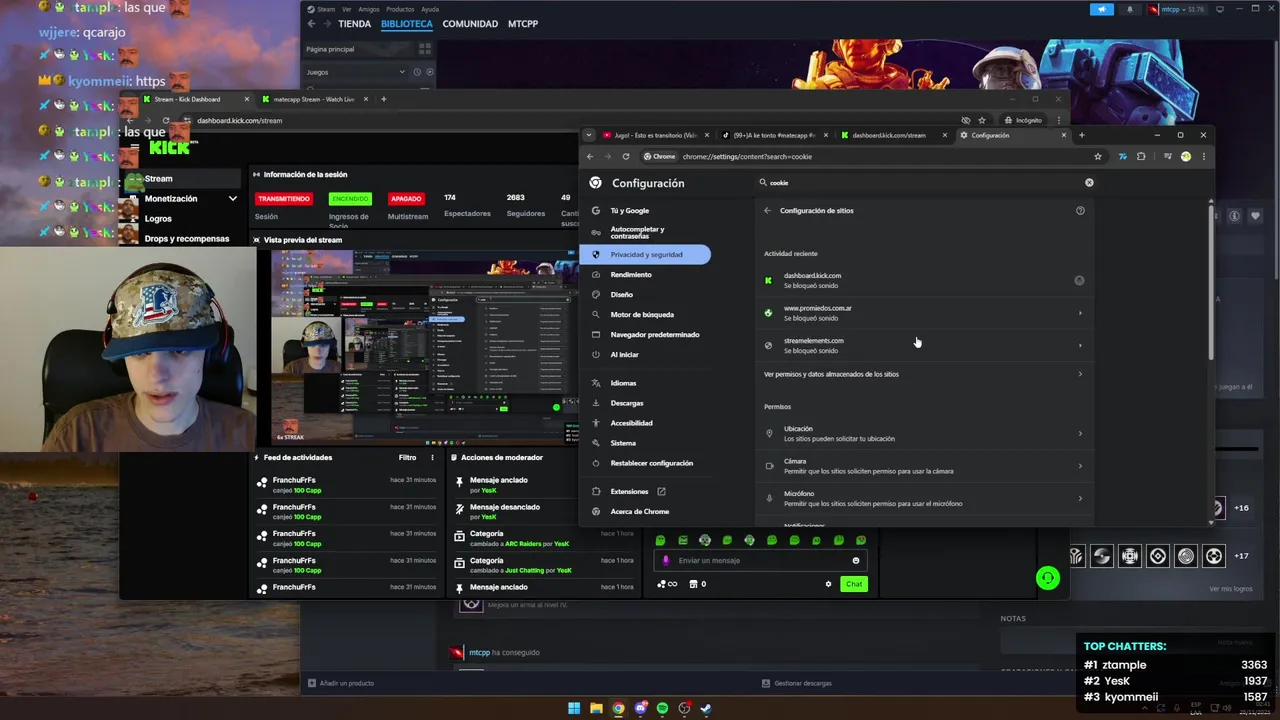Open Gestionar descargas in Steam
The height and width of the screenshot is (720, 1280).
(796, 683)
